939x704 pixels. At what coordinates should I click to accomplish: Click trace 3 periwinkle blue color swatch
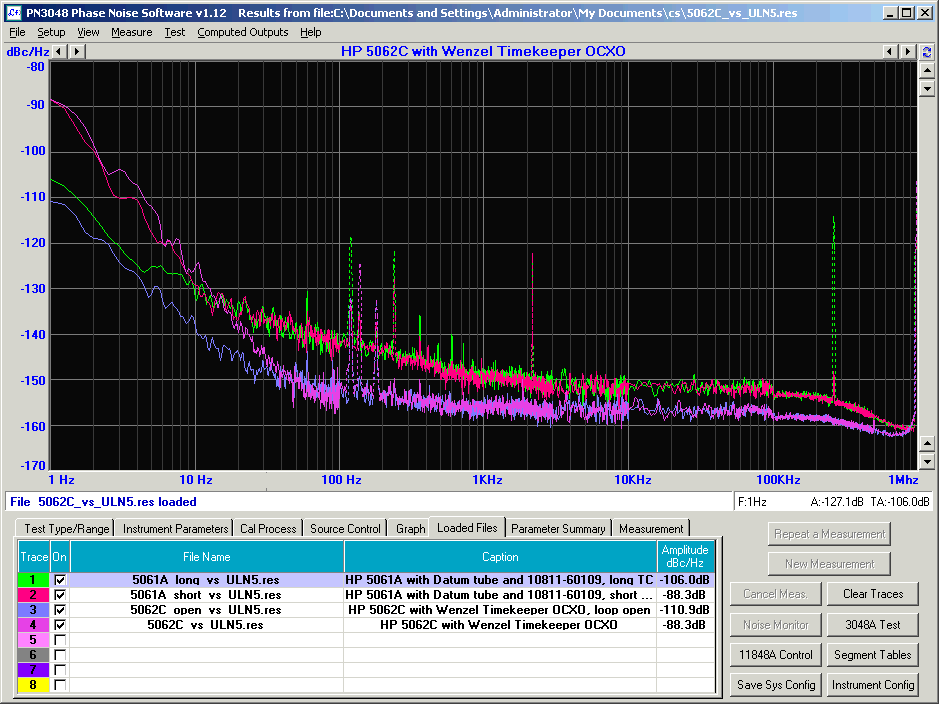coord(33,610)
